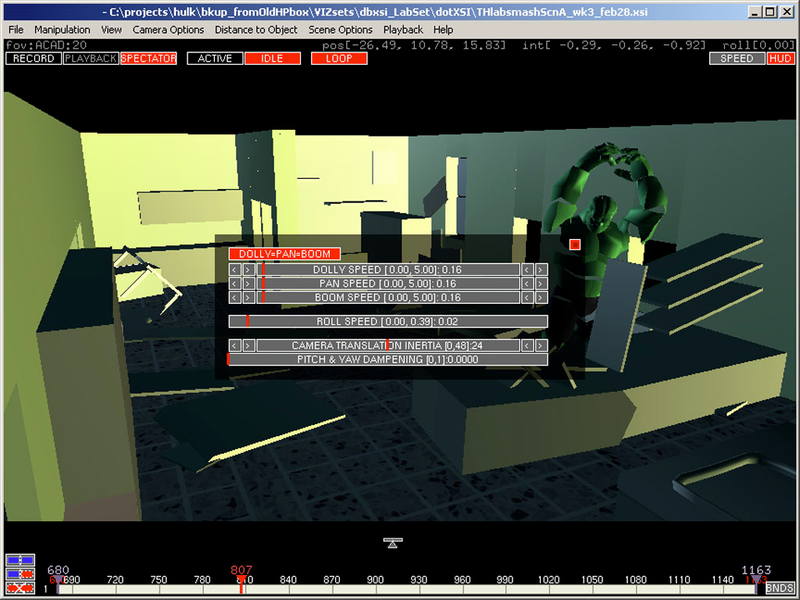Click the Pan Speed slider bar
The width and height of the screenshot is (800, 600).
coord(388,283)
